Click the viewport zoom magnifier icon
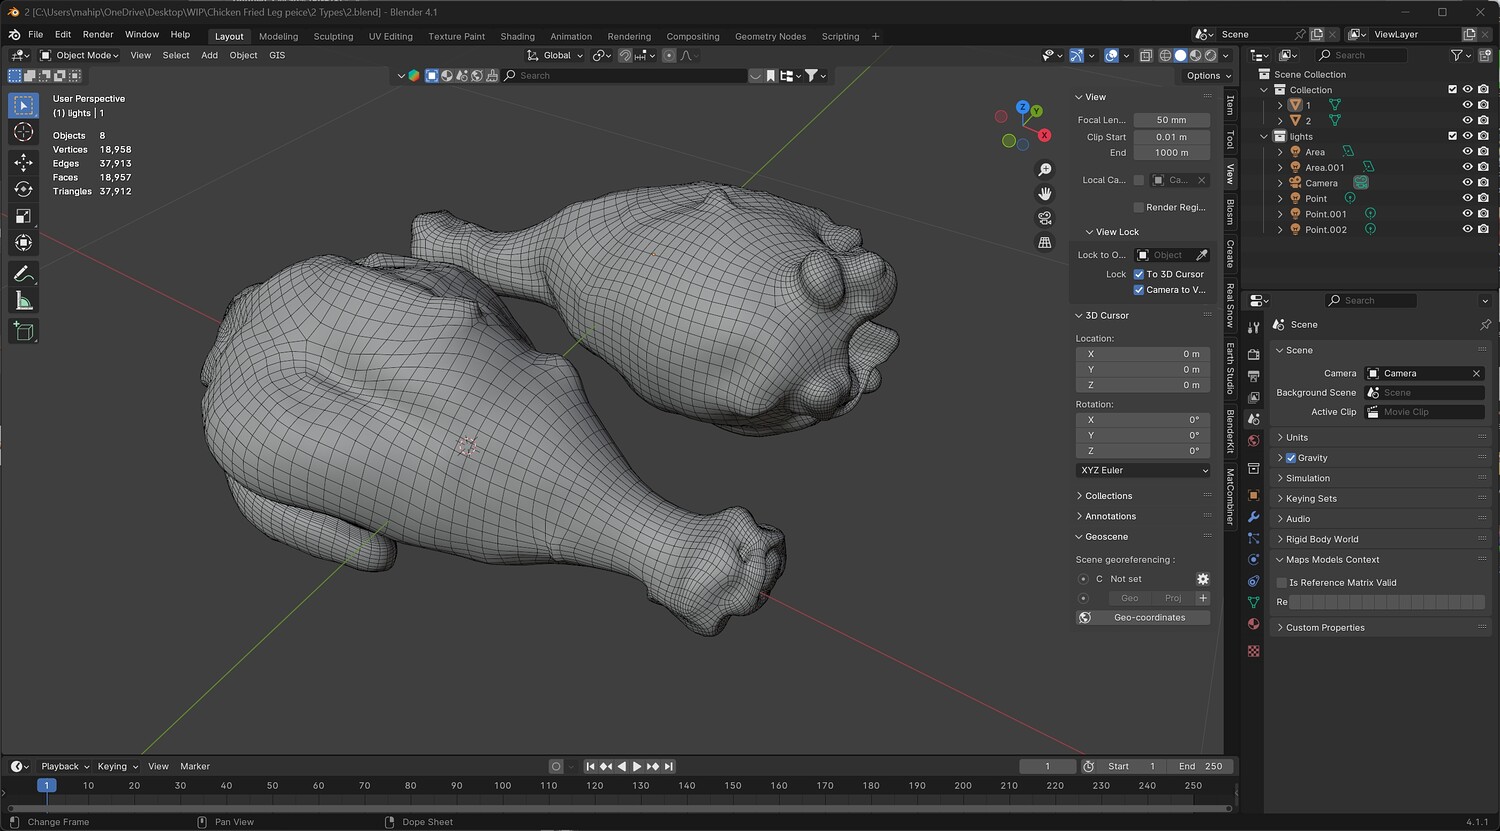 (x=1045, y=170)
